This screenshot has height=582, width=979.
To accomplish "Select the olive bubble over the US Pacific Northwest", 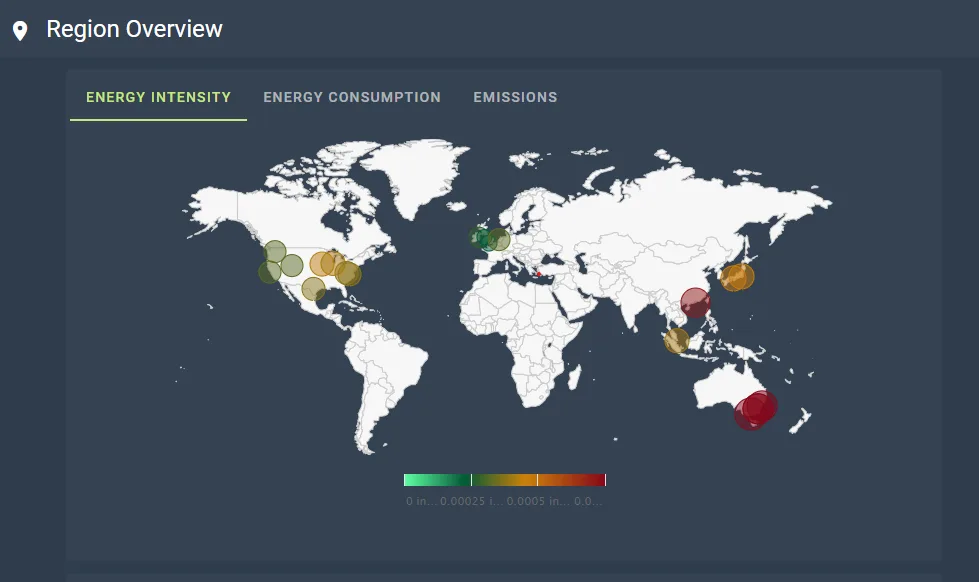I will [x=275, y=252].
